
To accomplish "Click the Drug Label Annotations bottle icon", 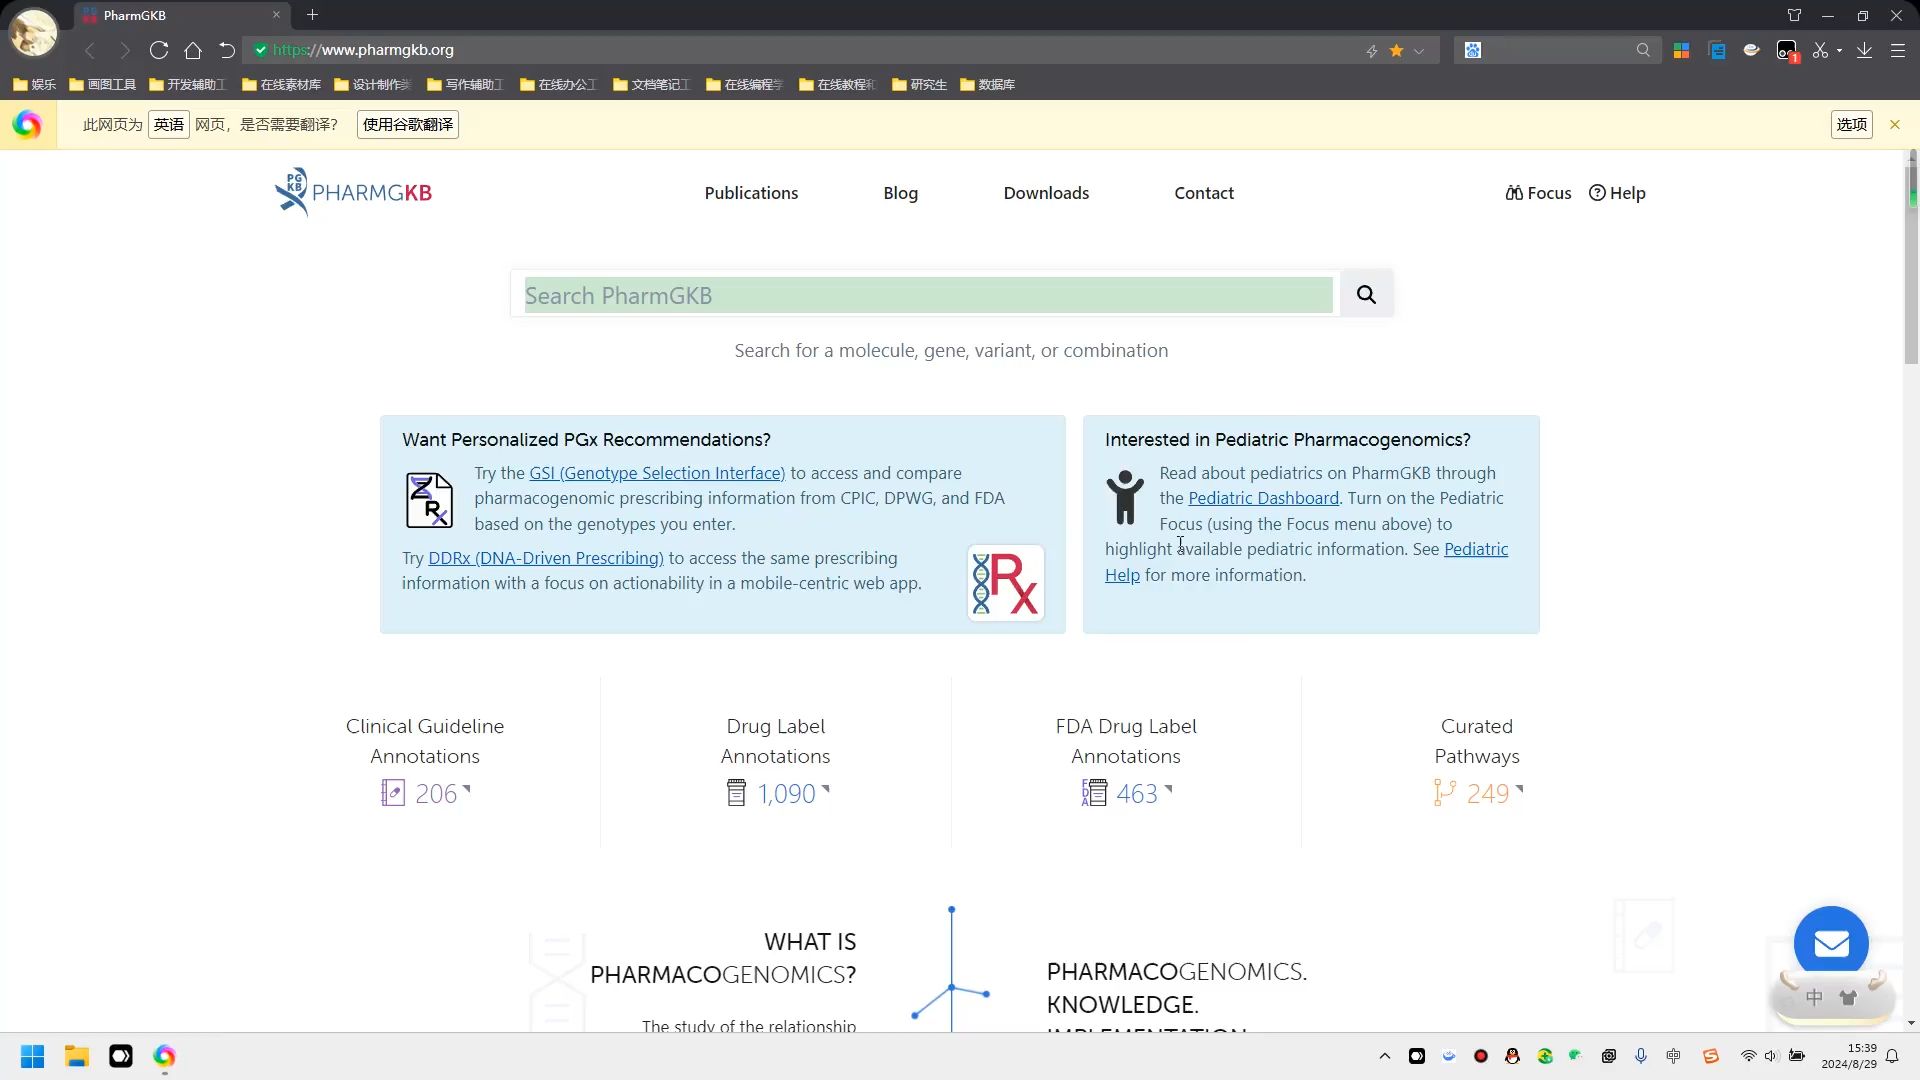I will pyautogui.click(x=736, y=793).
